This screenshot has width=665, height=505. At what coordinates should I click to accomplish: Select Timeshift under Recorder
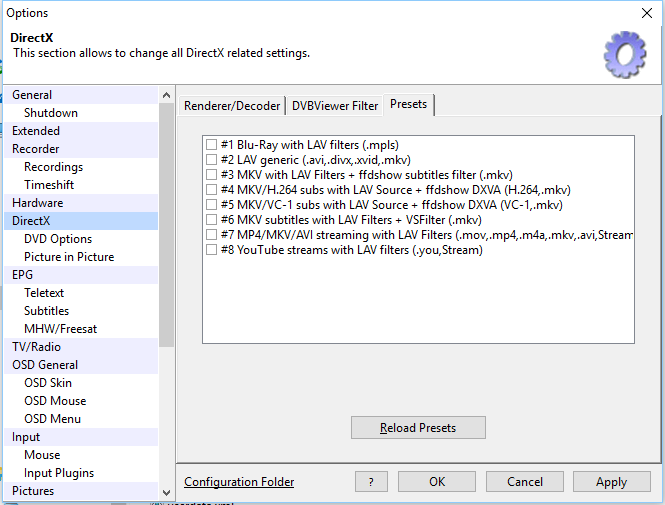[49, 185]
